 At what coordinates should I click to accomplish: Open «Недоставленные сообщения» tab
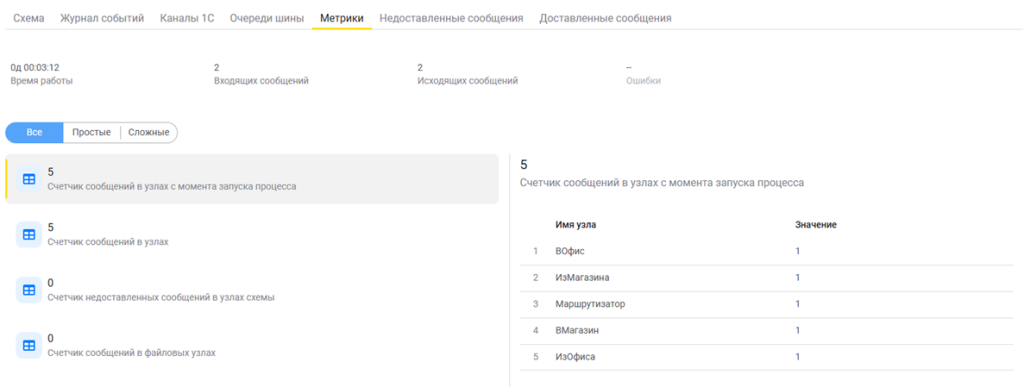[451, 18]
